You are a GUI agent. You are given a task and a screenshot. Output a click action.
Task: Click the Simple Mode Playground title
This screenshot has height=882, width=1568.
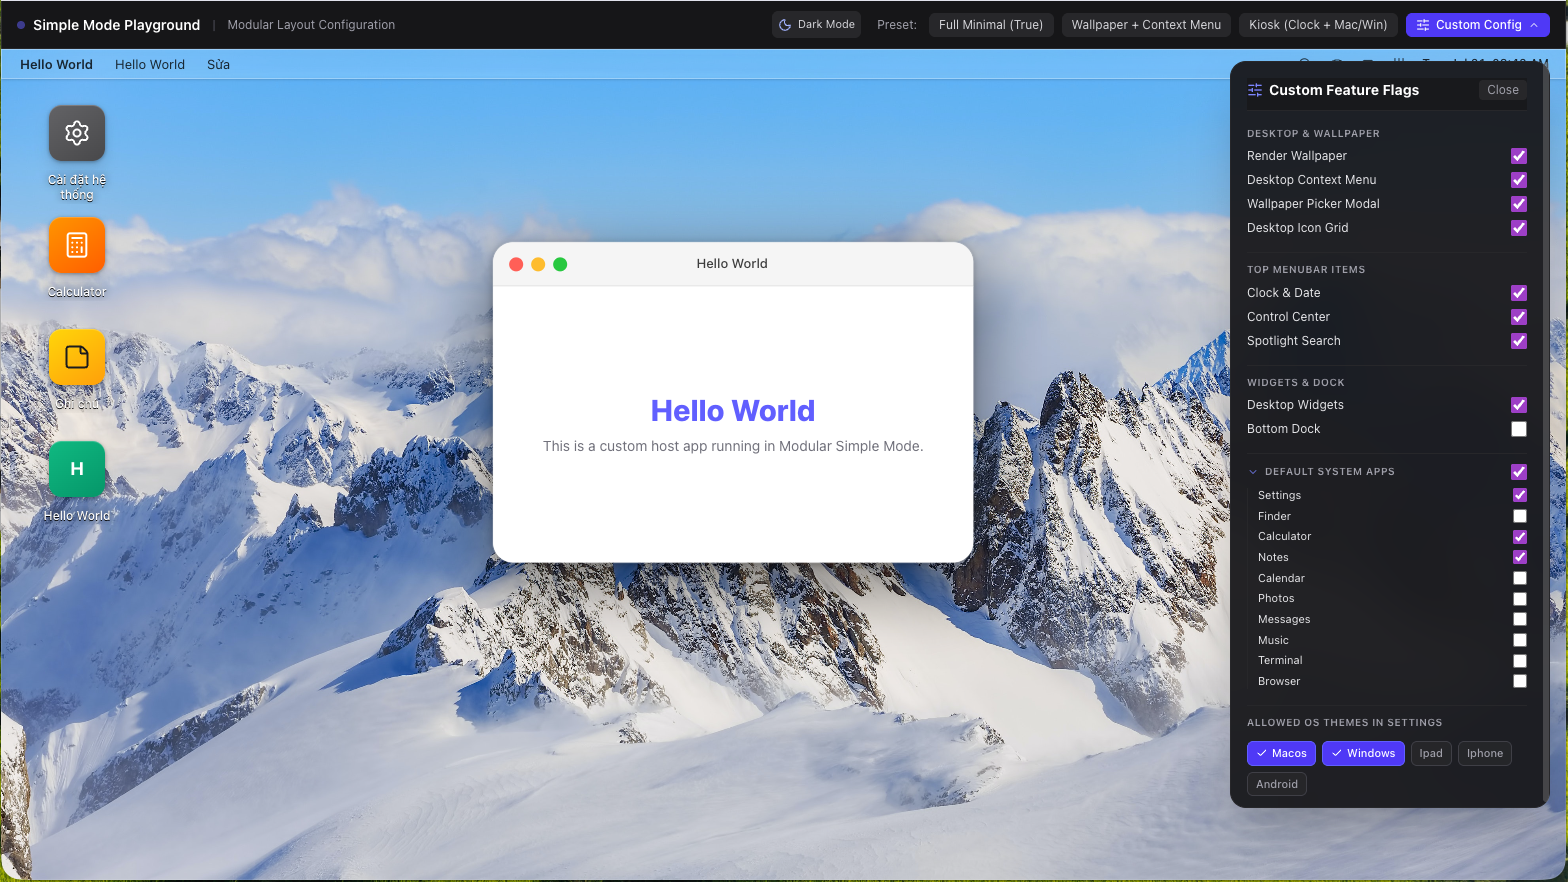pyautogui.click(x=116, y=25)
